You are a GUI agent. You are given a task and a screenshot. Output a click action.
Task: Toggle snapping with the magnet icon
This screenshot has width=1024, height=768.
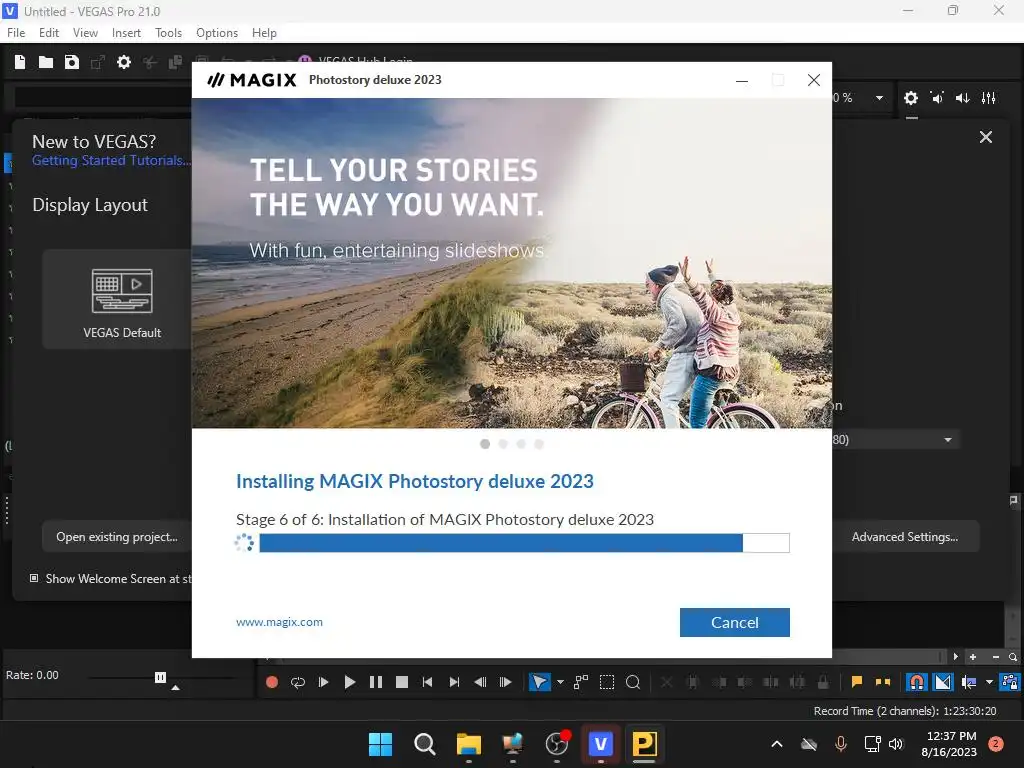pyautogui.click(x=916, y=682)
